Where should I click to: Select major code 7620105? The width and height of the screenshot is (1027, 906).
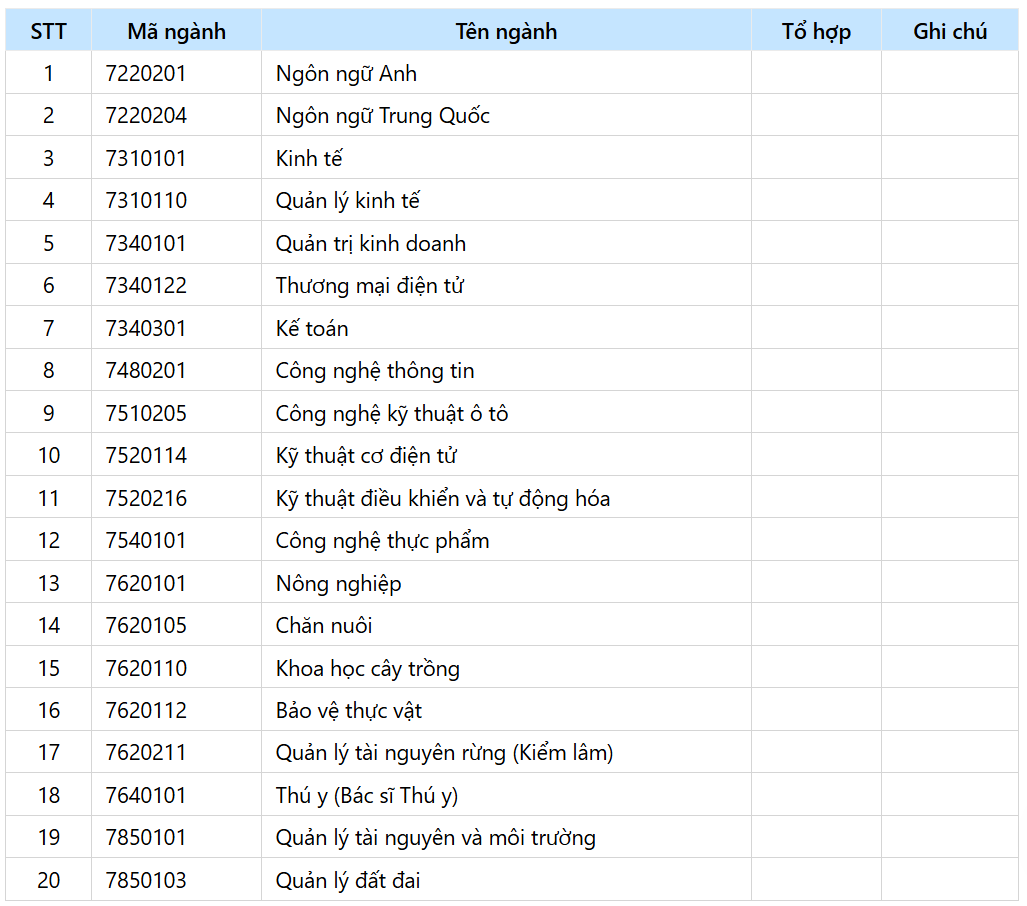[146, 626]
